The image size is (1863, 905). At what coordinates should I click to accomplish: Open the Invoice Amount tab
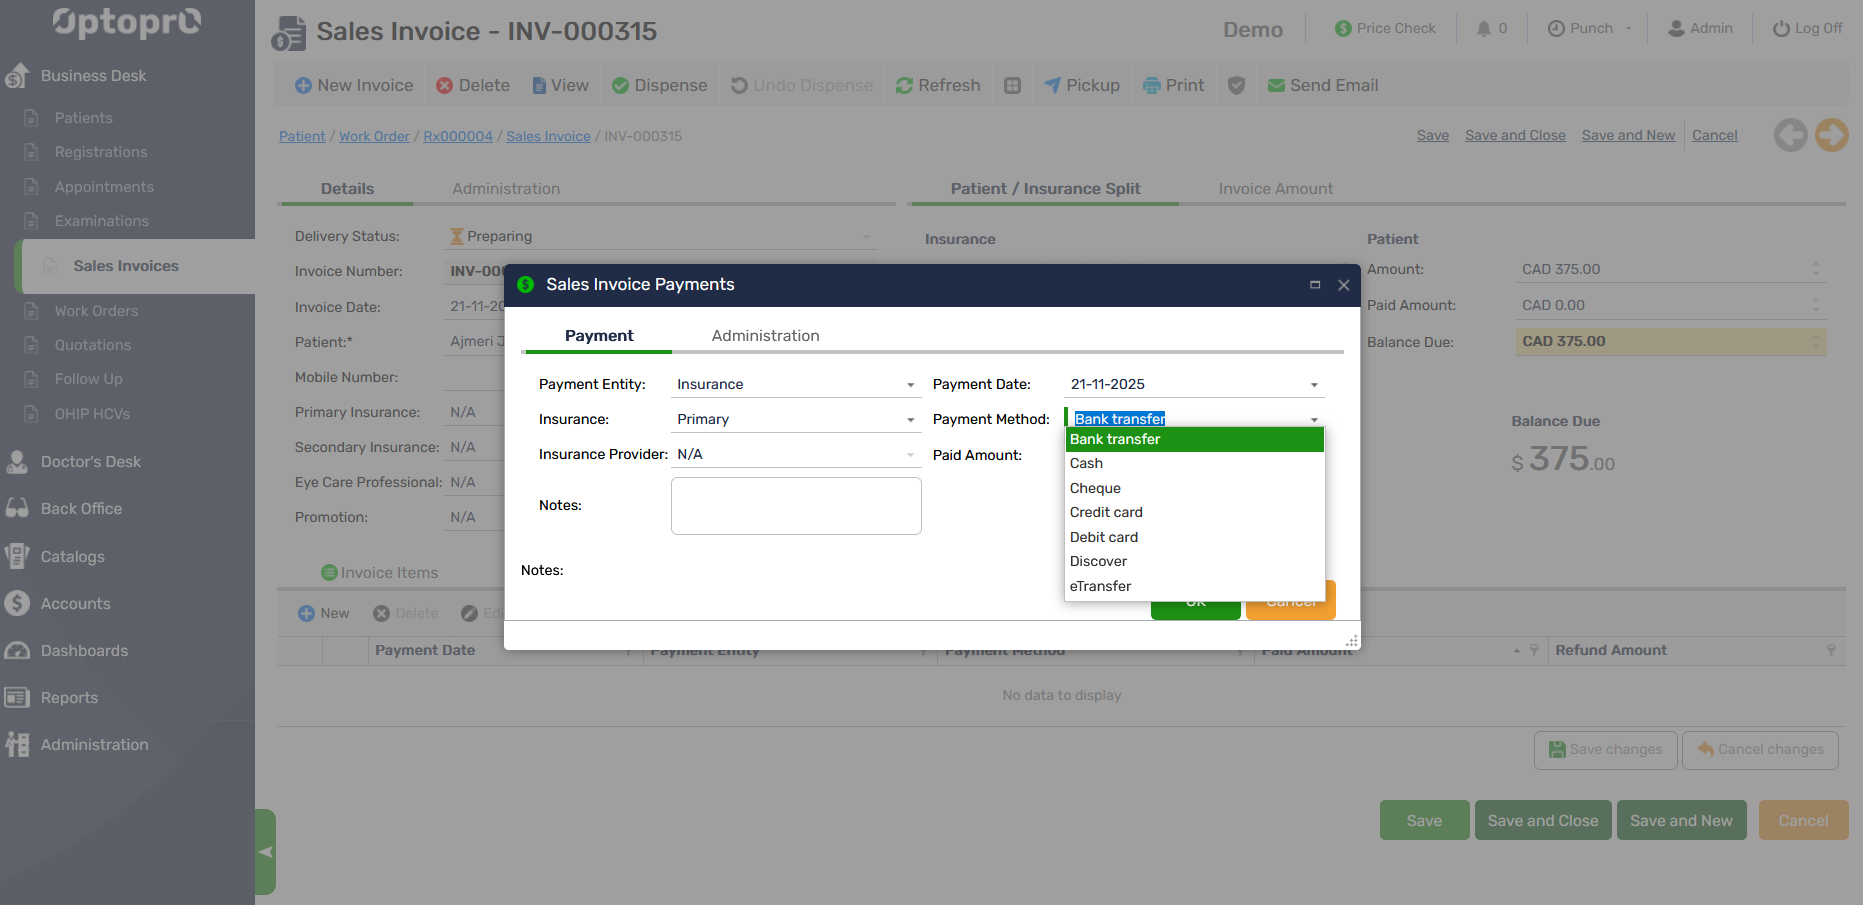click(x=1275, y=189)
